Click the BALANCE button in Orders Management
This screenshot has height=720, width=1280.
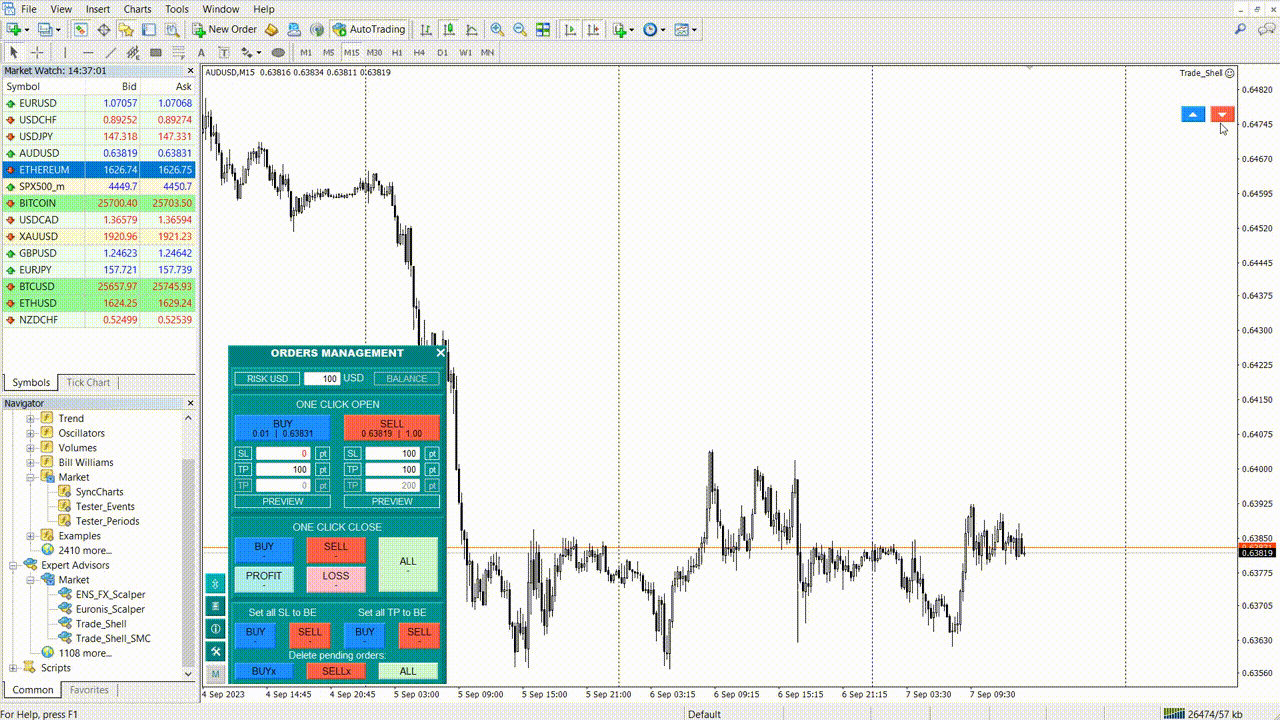[x=406, y=378]
